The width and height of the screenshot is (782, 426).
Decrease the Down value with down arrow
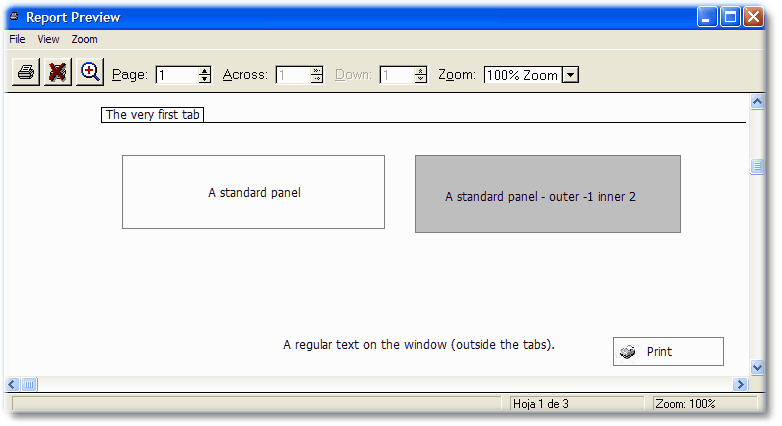point(421,79)
